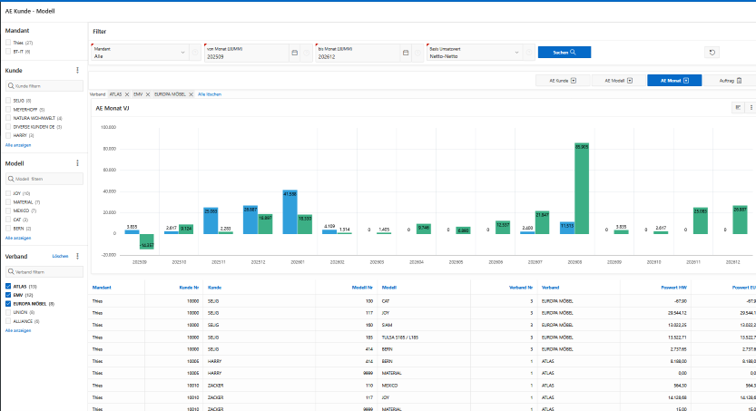The width and height of the screenshot is (756, 411).
Task: Click help icon next to Mandant dropdown
Action: tap(195, 53)
